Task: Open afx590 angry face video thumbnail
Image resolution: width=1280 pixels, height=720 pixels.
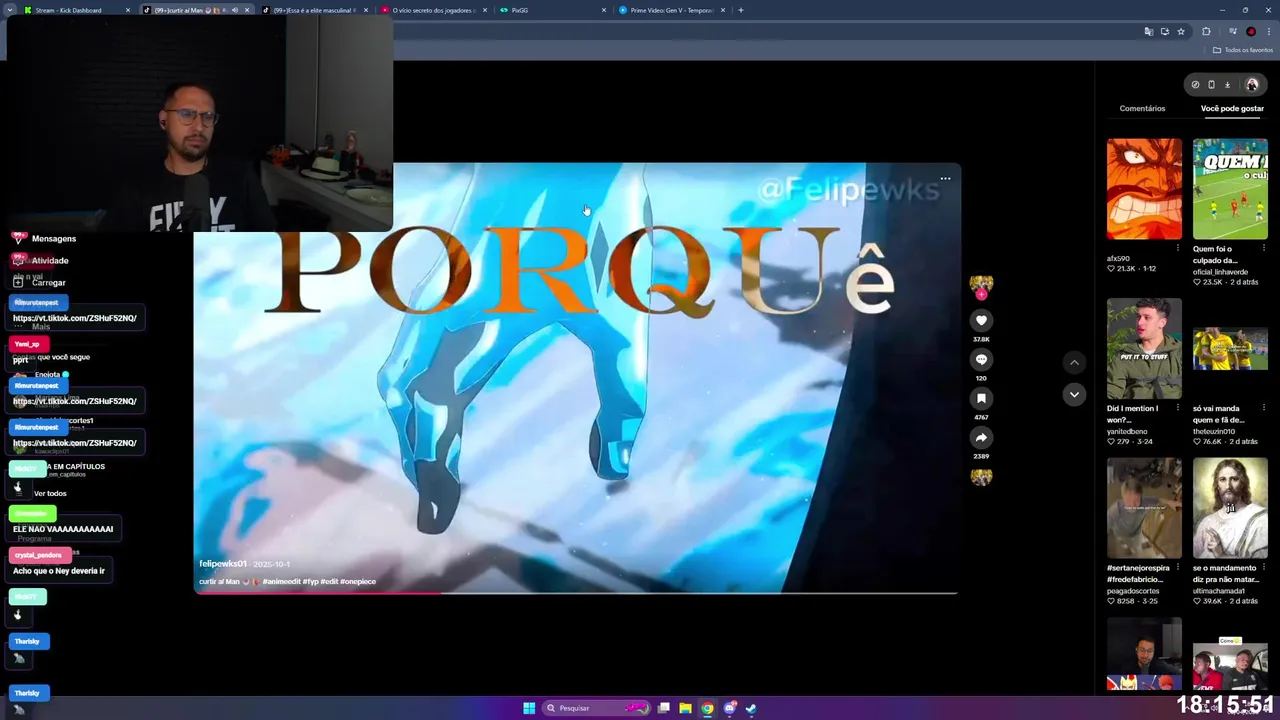Action: [1144, 189]
